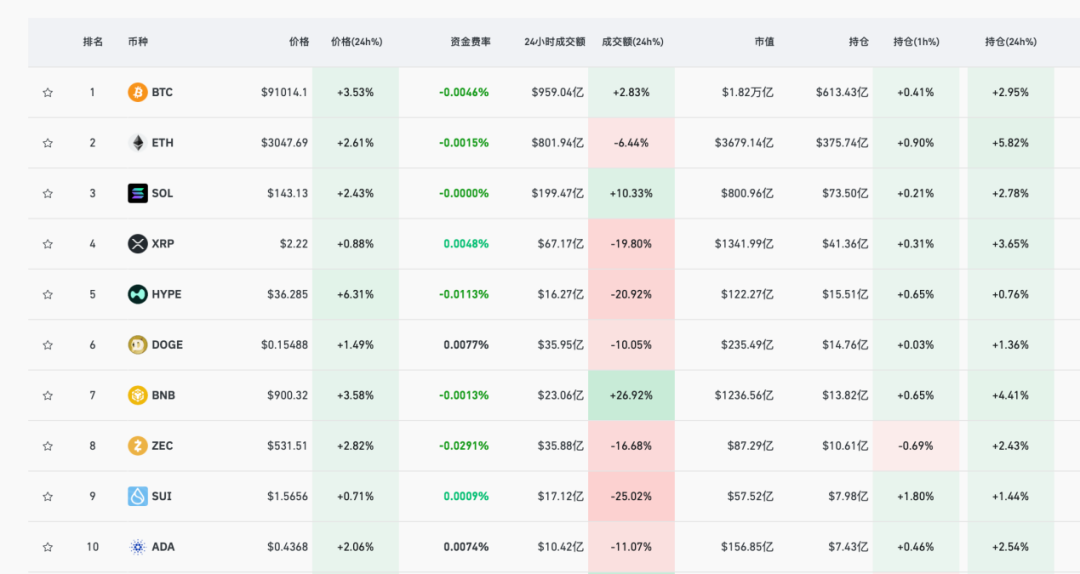Favorite BTC with its star toggle
1080x574 pixels.
click(x=47, y=93)
